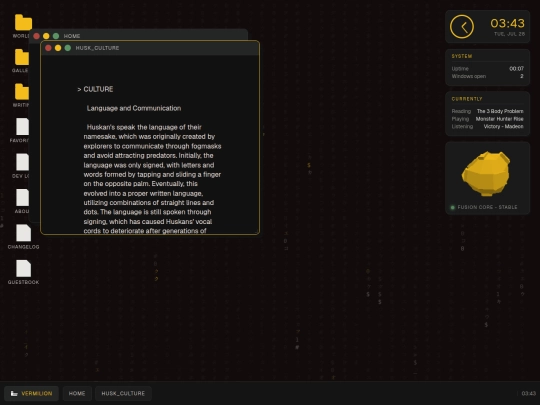Click the Home window title text
Image resolution: width=540 pixels, height=405 pixels.
72,36
